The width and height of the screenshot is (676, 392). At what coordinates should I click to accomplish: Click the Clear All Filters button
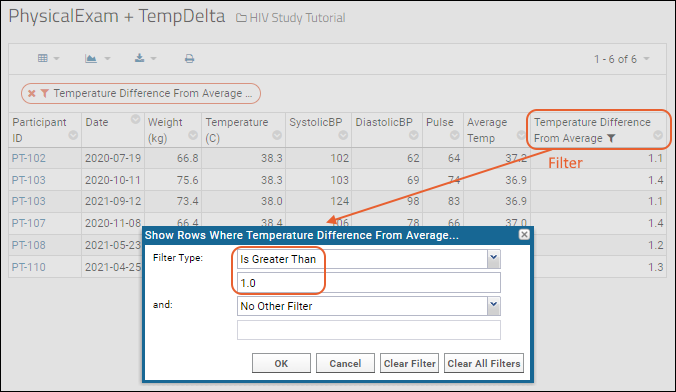[x=484, y=363]
